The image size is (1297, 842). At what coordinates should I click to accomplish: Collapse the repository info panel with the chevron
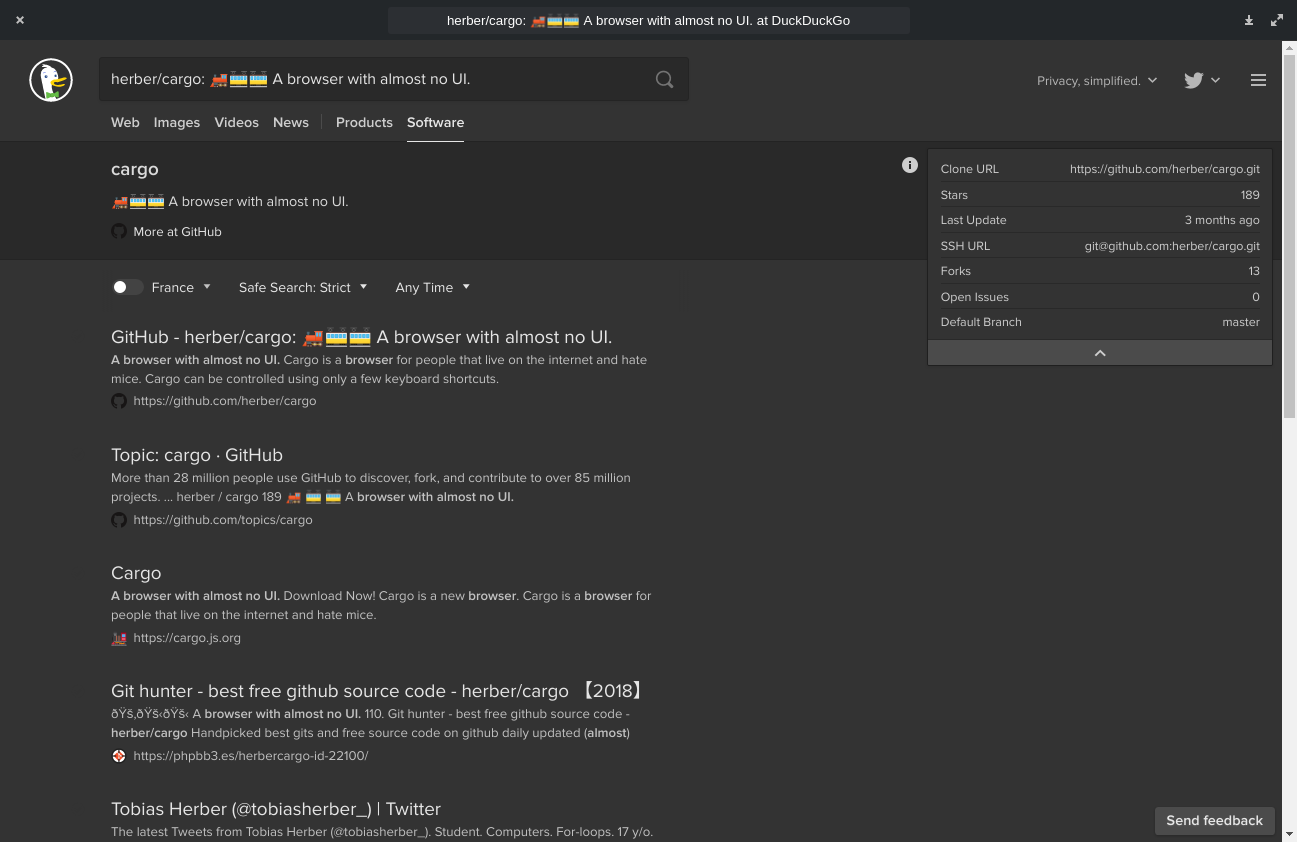coord(1100,353)
